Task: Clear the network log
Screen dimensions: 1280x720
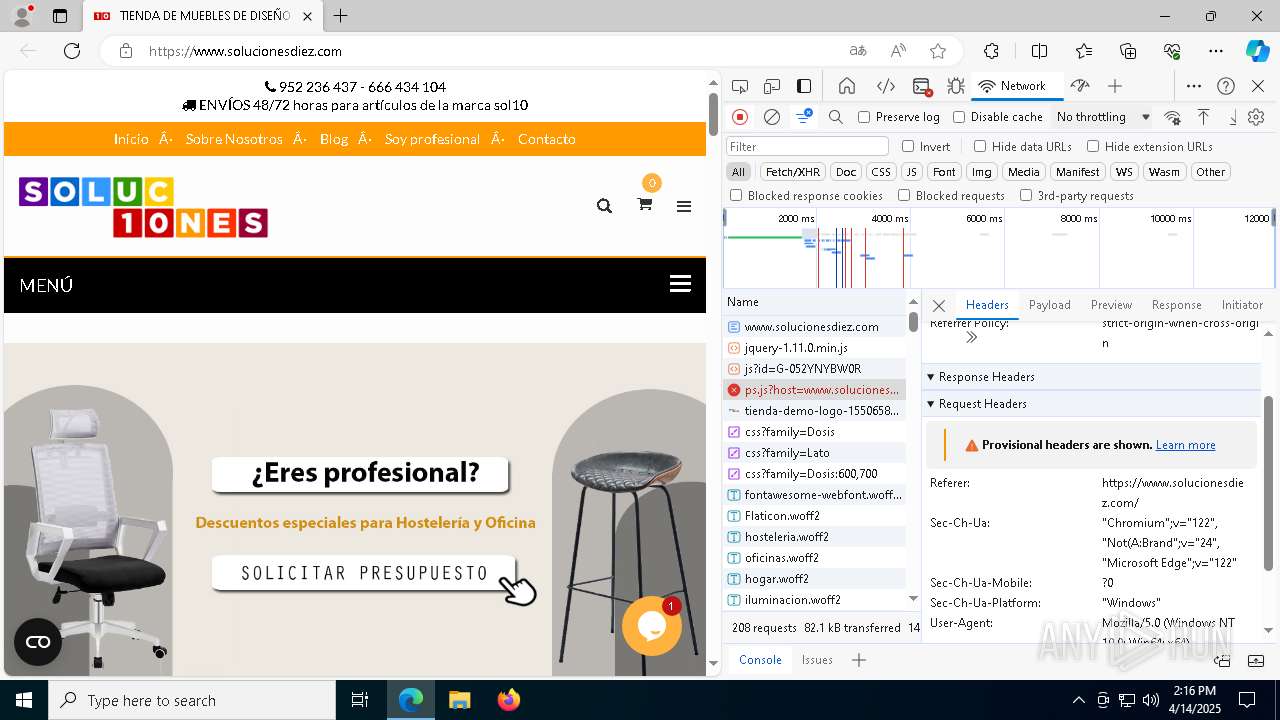Action: coord(772,117)
